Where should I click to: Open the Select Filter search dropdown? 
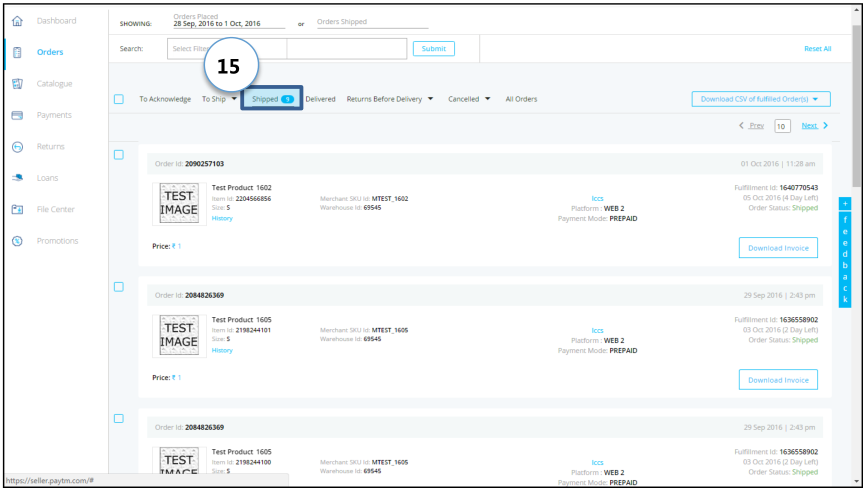(x=227, y=49)
